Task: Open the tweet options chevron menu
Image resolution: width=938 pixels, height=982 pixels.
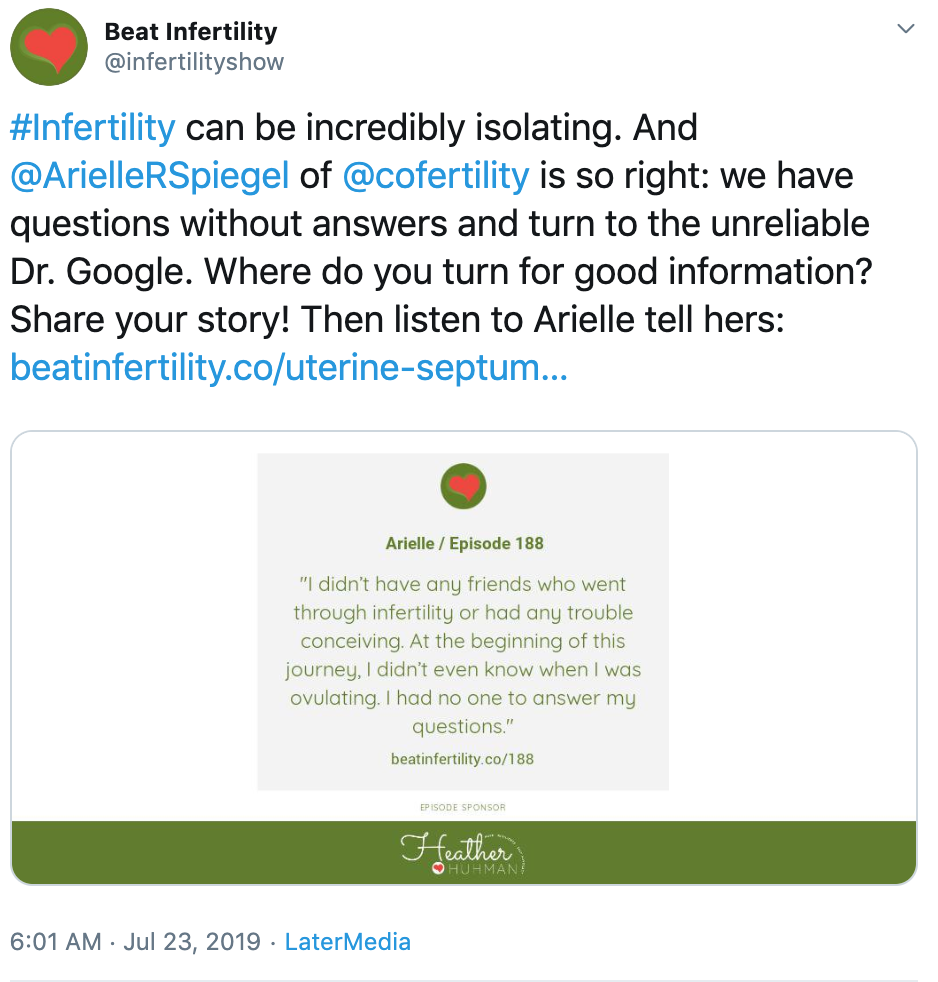Action: coord(905,29)
